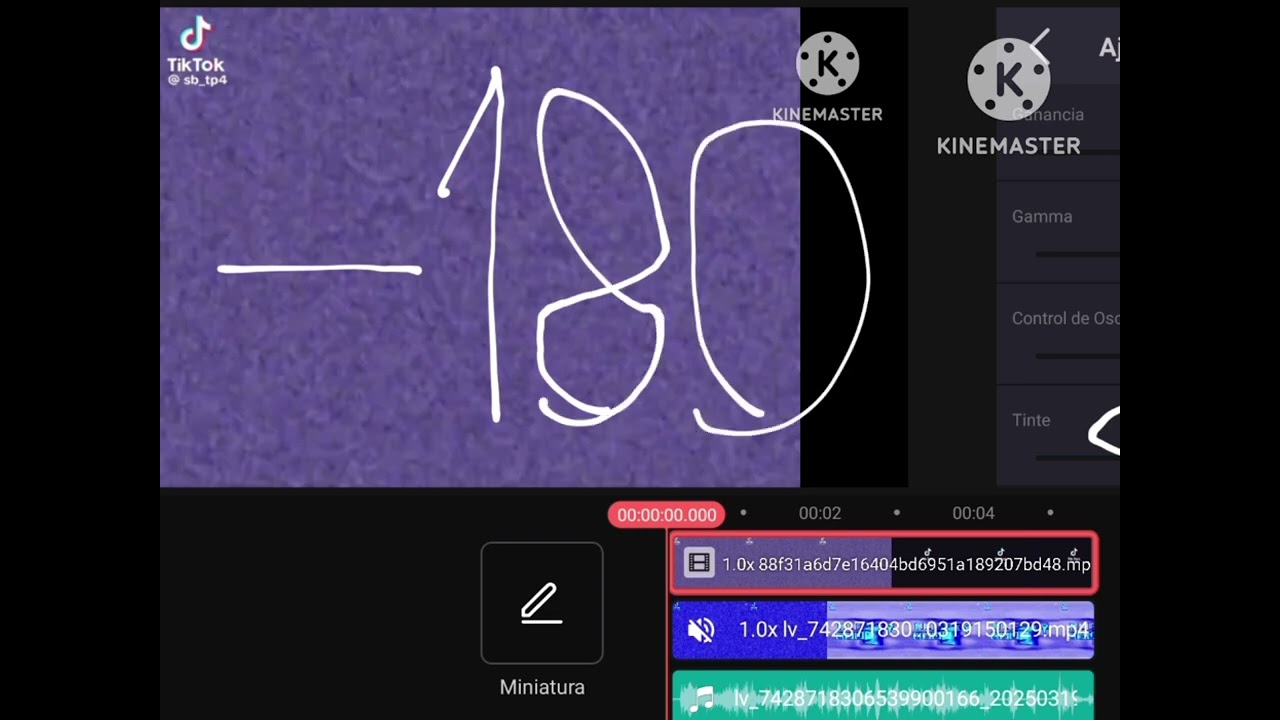Screen dimensions: 1280x720
Task: Adjust the Control de Osc slider
Action: [1078, 356]
